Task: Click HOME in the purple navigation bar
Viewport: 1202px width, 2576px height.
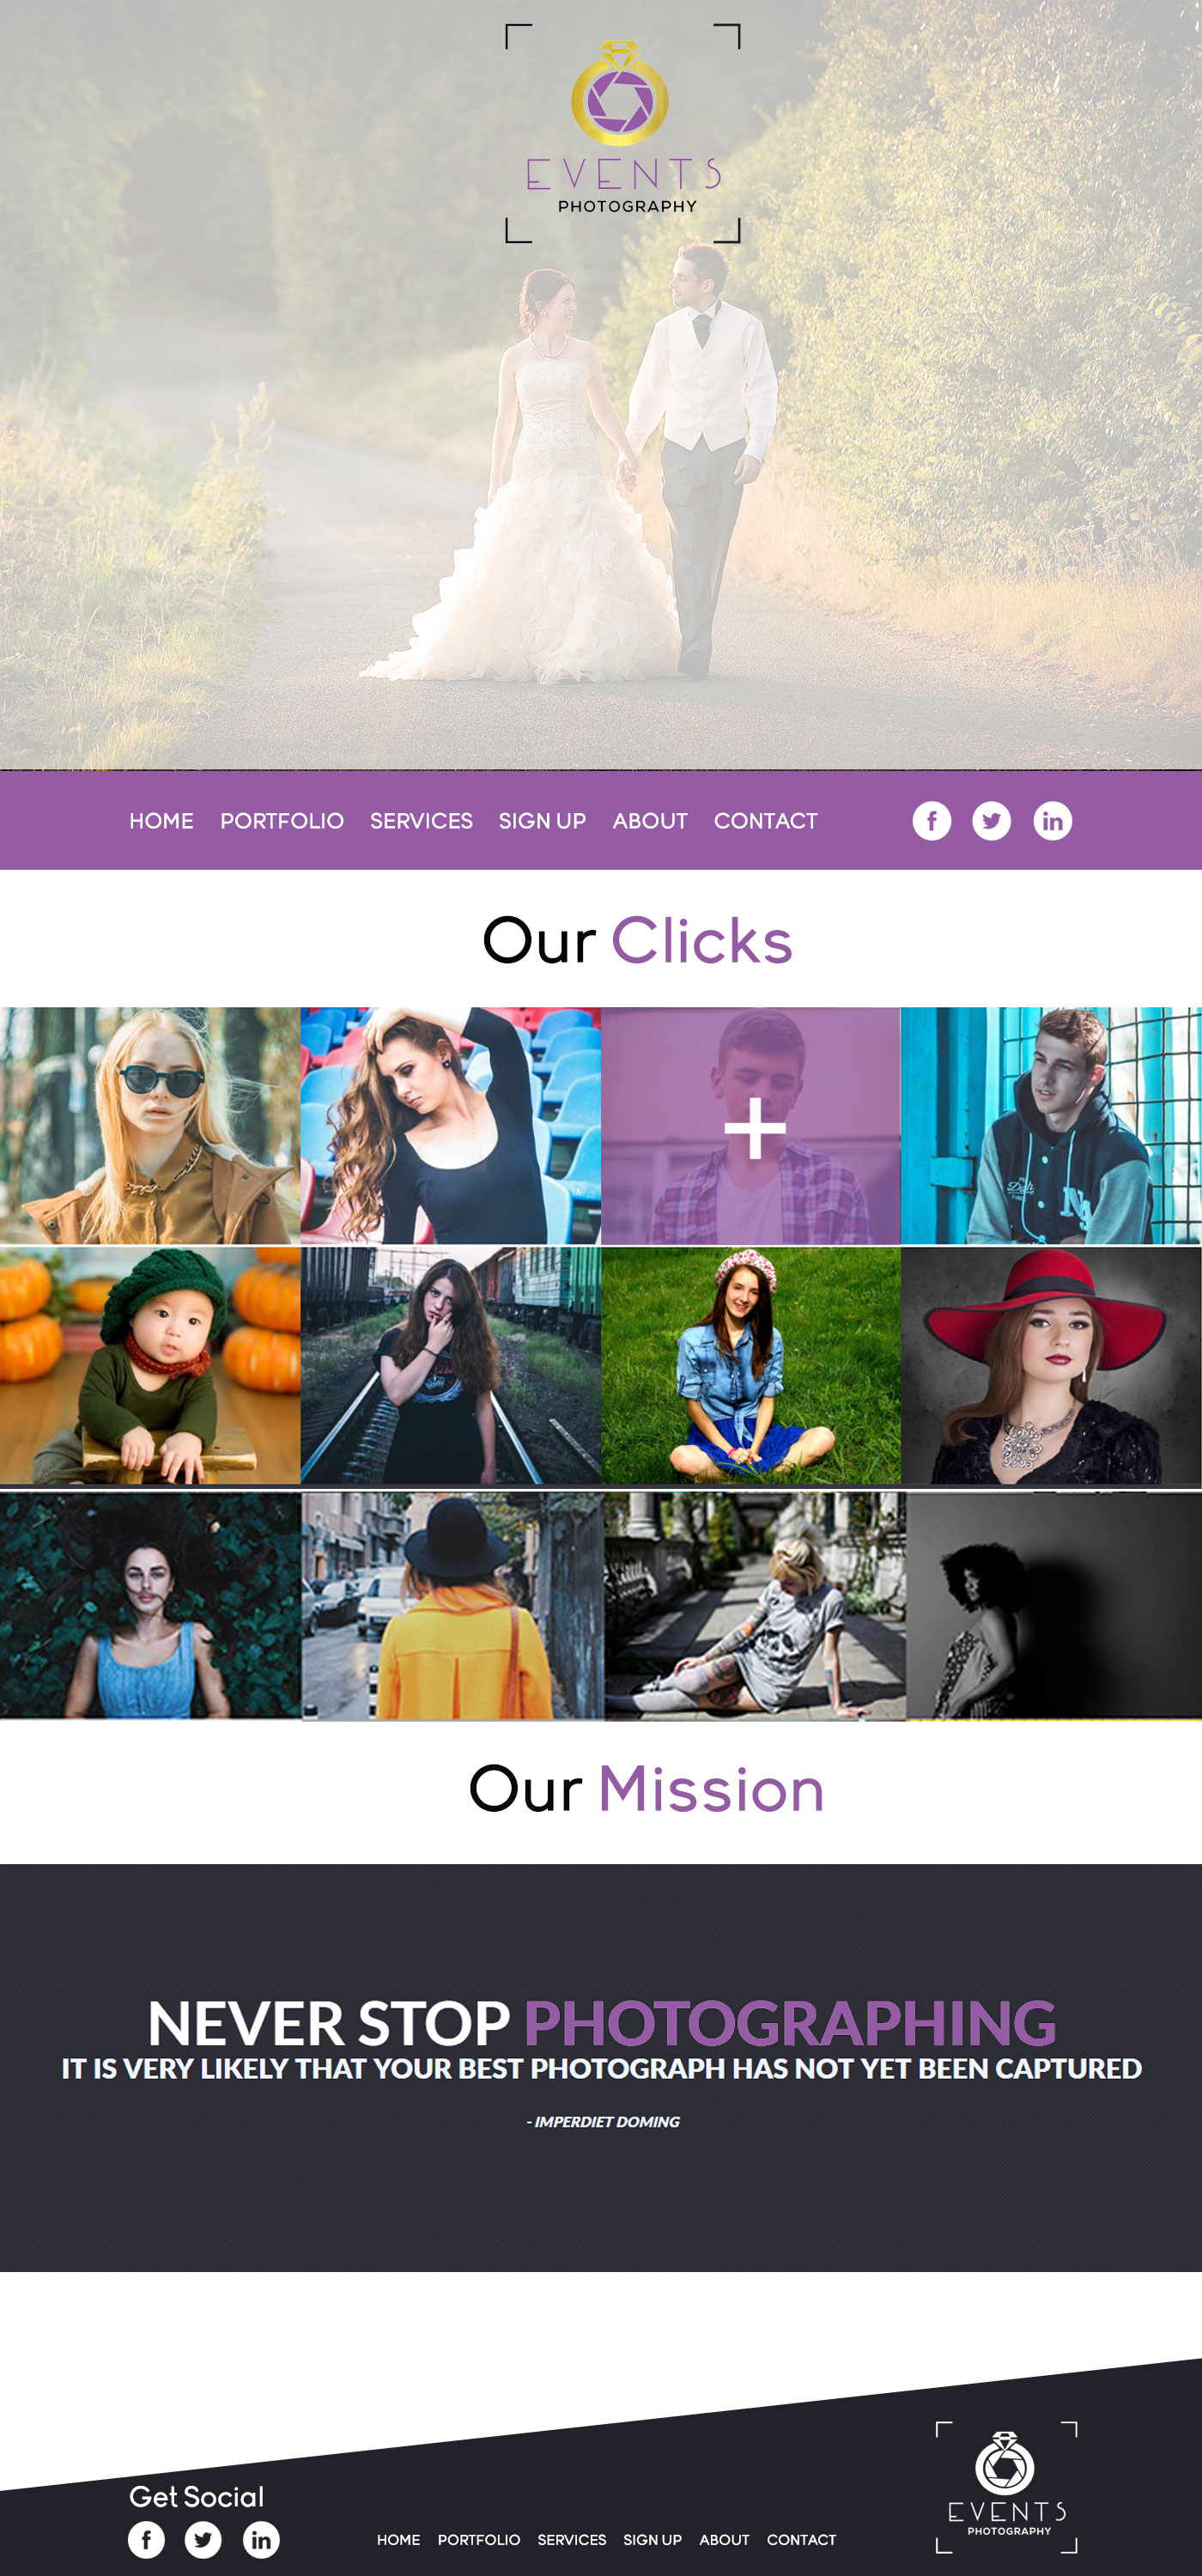Action: click(161, 821)
